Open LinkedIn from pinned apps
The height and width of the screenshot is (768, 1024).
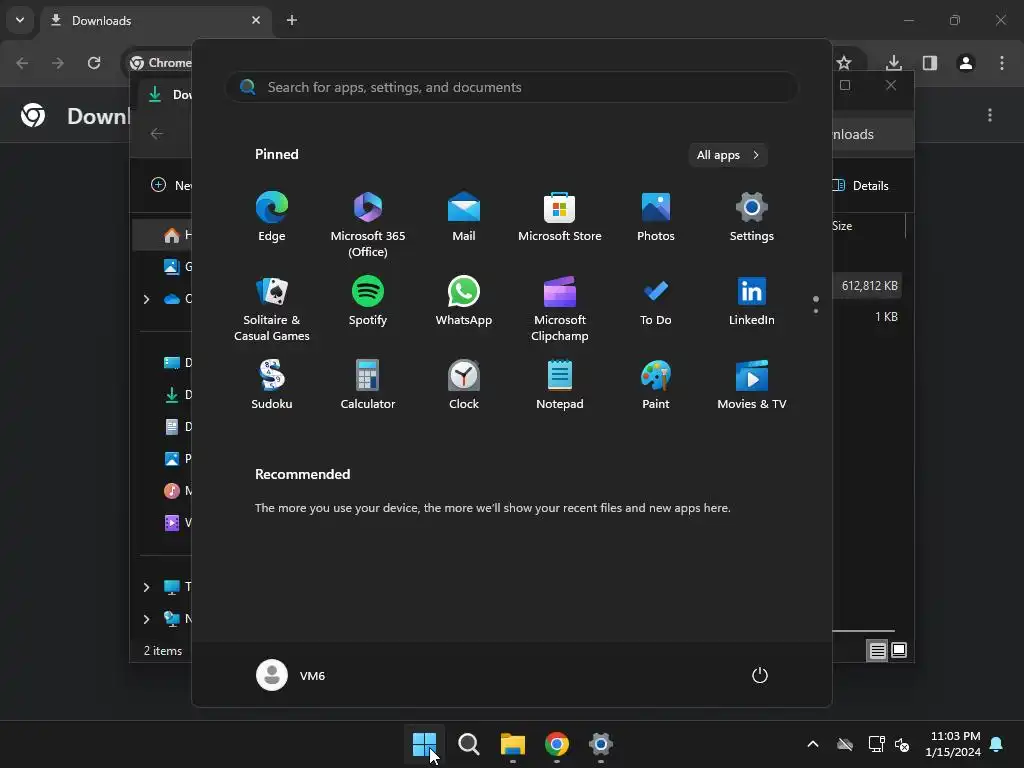point(752,301)
